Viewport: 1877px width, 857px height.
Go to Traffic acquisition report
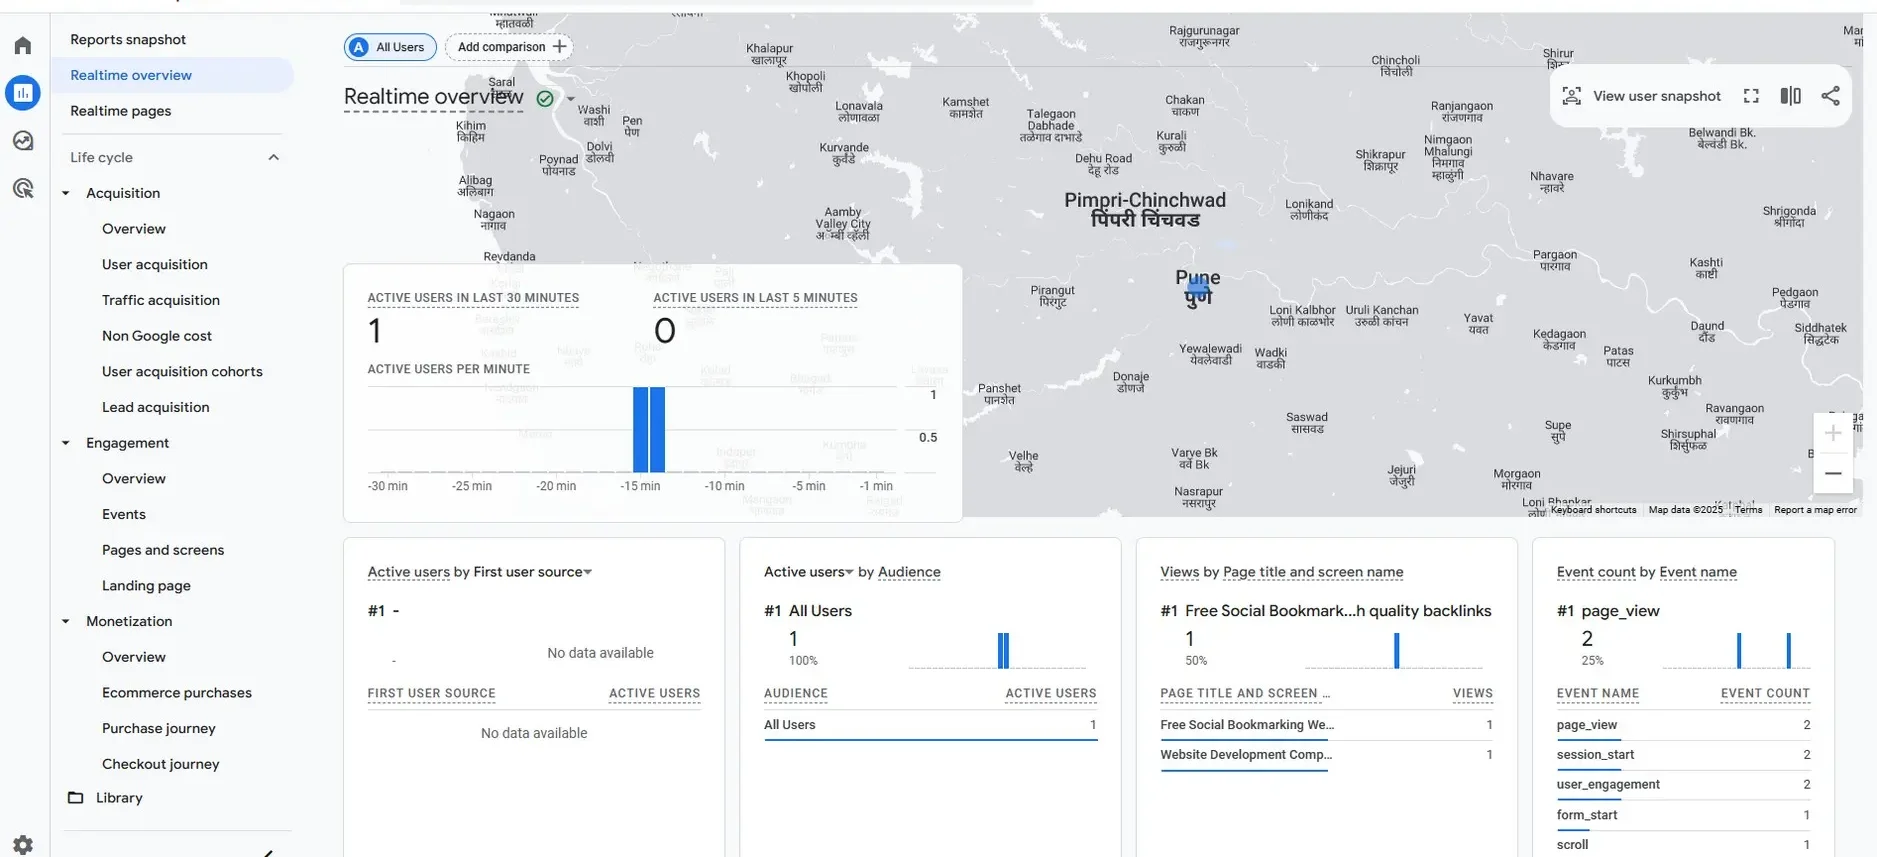[x=160, y=300]
